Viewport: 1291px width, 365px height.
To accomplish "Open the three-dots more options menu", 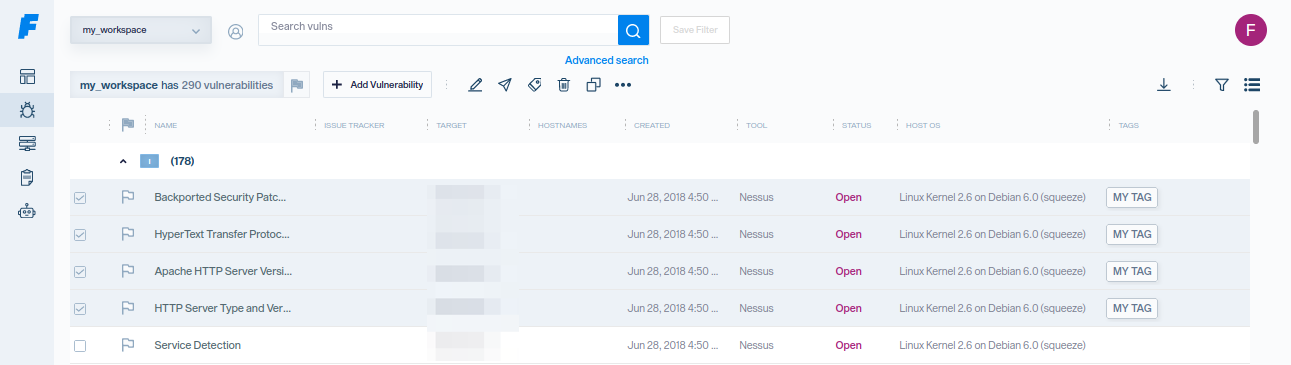I will pyautogui.click(x=623, y=85).
